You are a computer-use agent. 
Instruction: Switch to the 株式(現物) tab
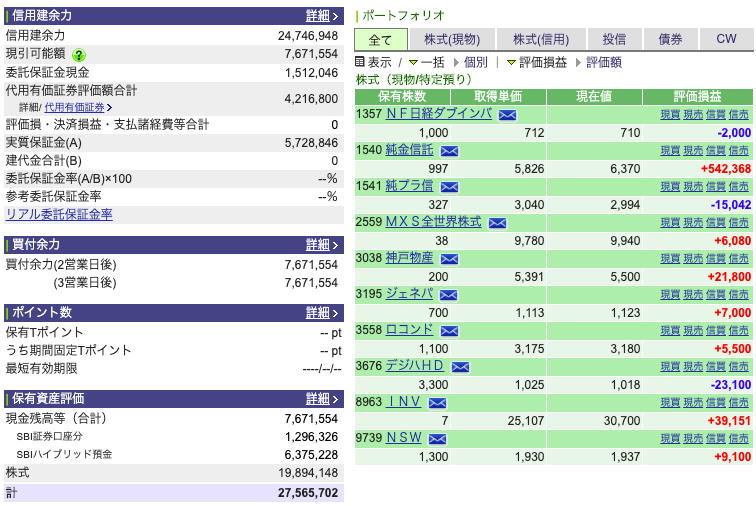[452, 40]
